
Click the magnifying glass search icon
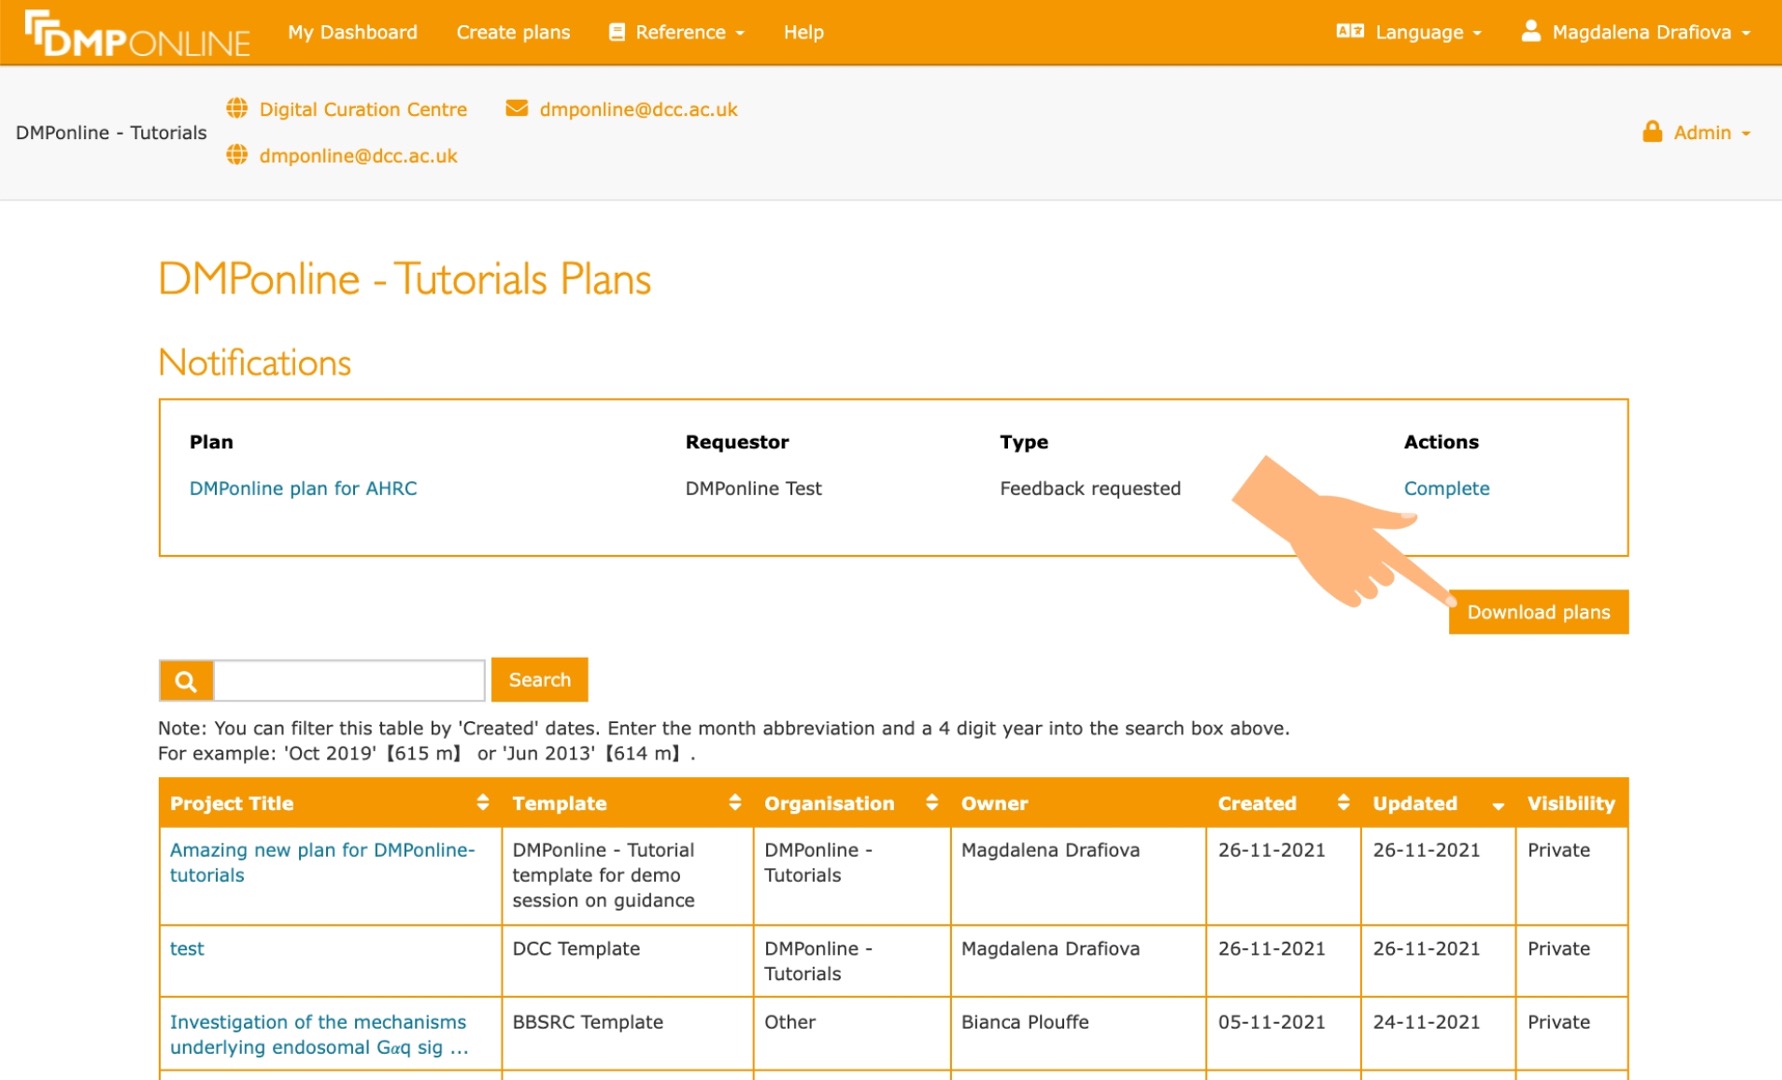[186, 681]
